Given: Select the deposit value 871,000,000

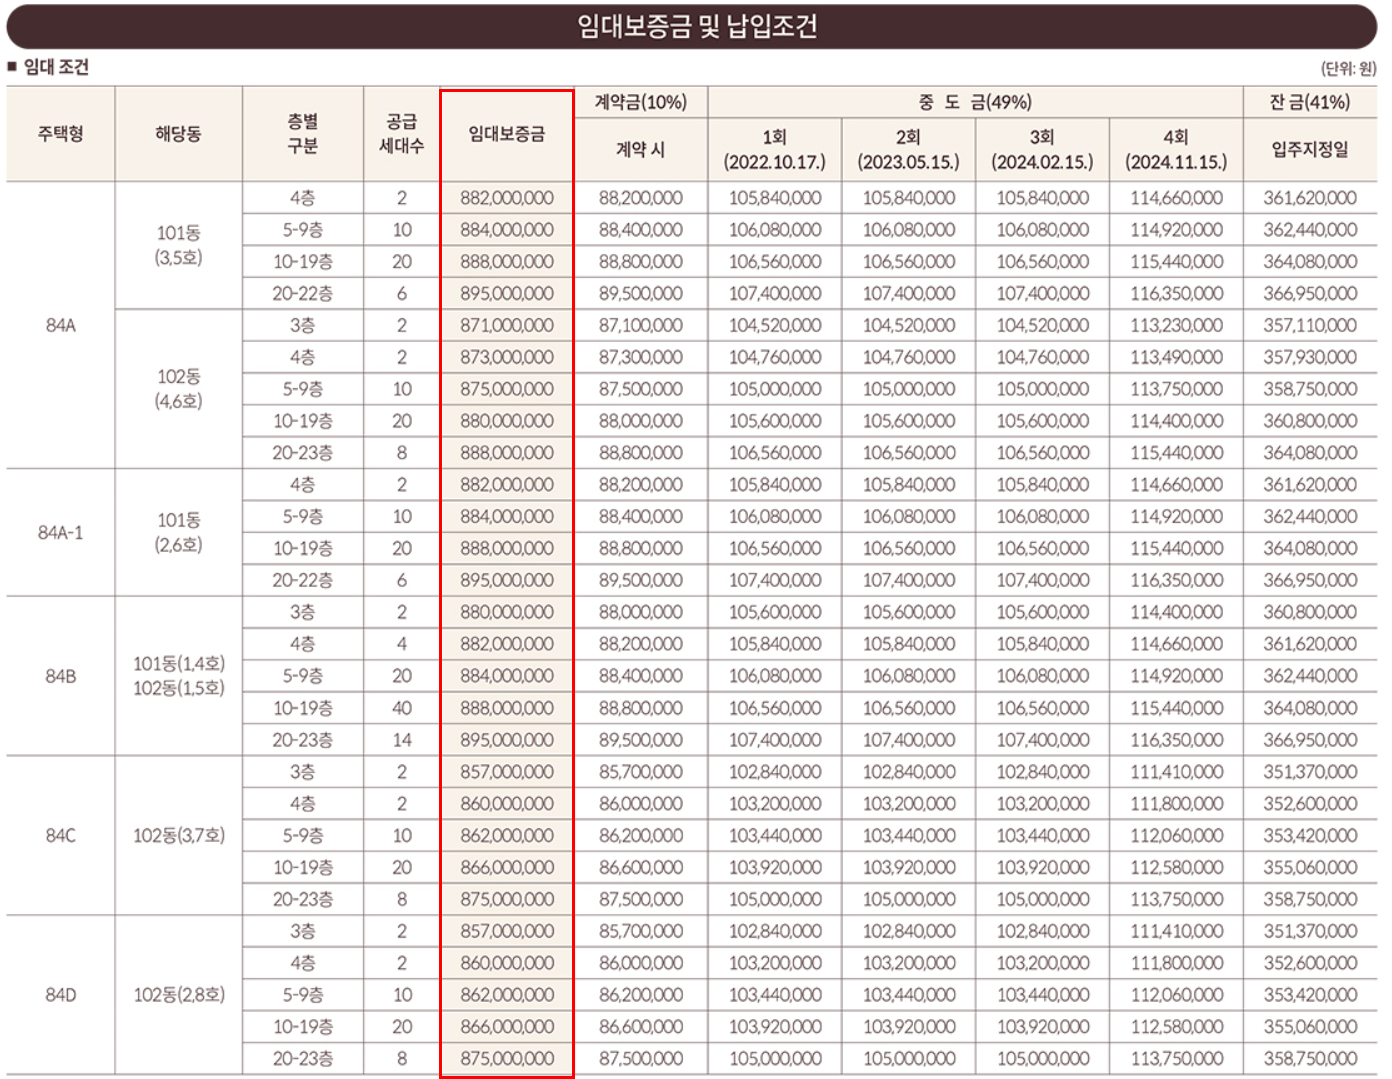Looking at the screenshot, I should [507, 325].
